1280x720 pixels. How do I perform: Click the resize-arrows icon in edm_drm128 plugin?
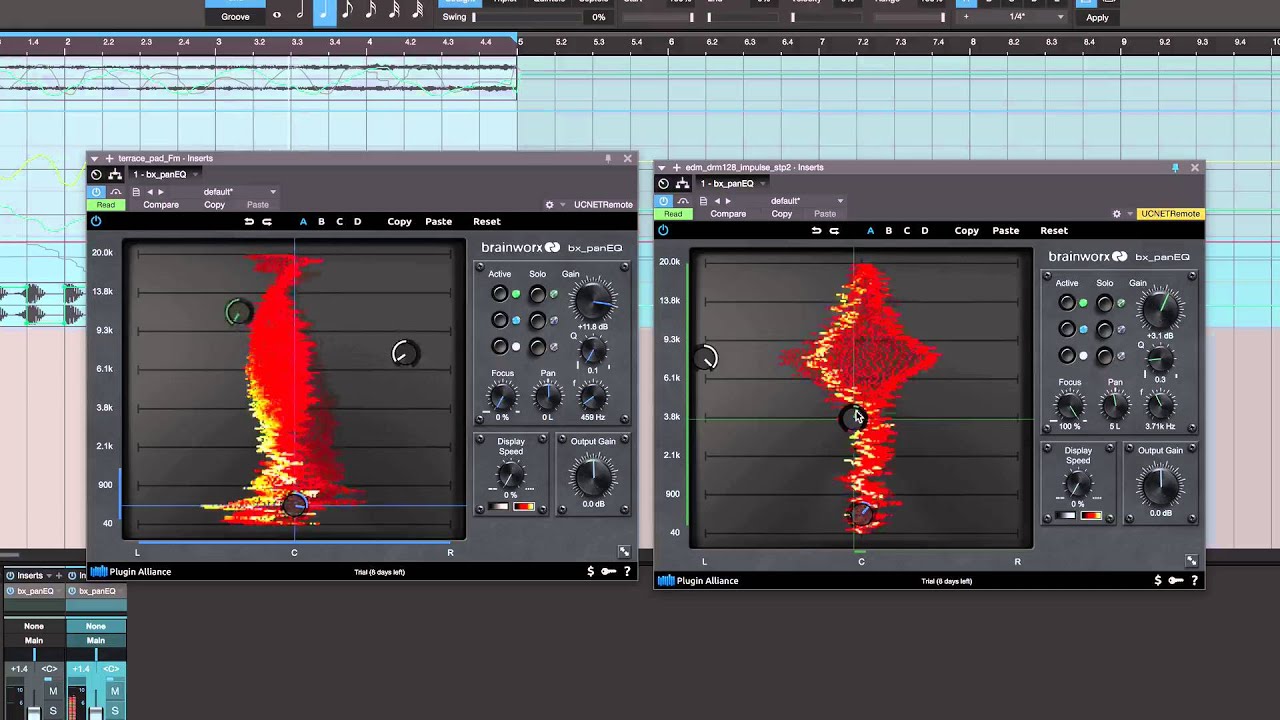tap(1191, 560)
